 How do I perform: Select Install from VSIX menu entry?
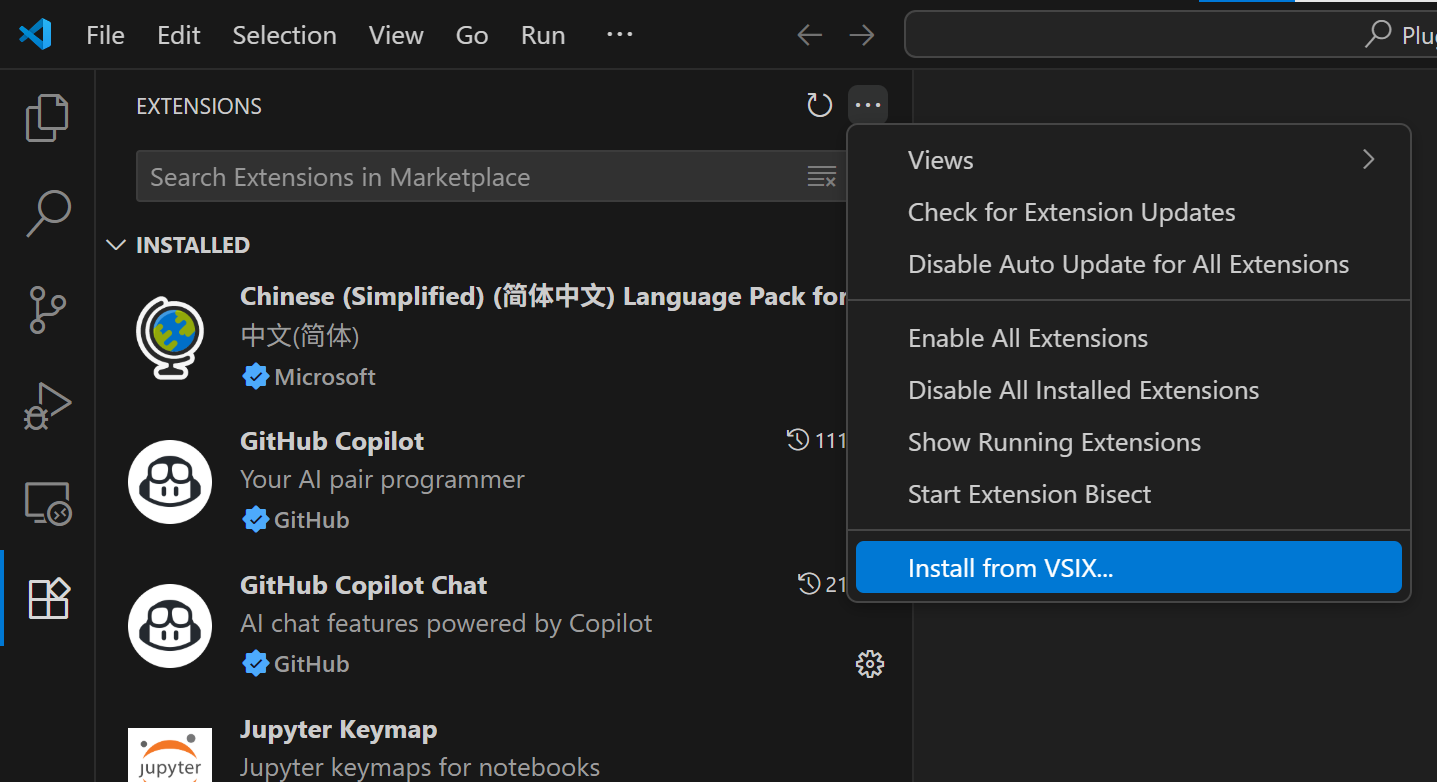1128,568
